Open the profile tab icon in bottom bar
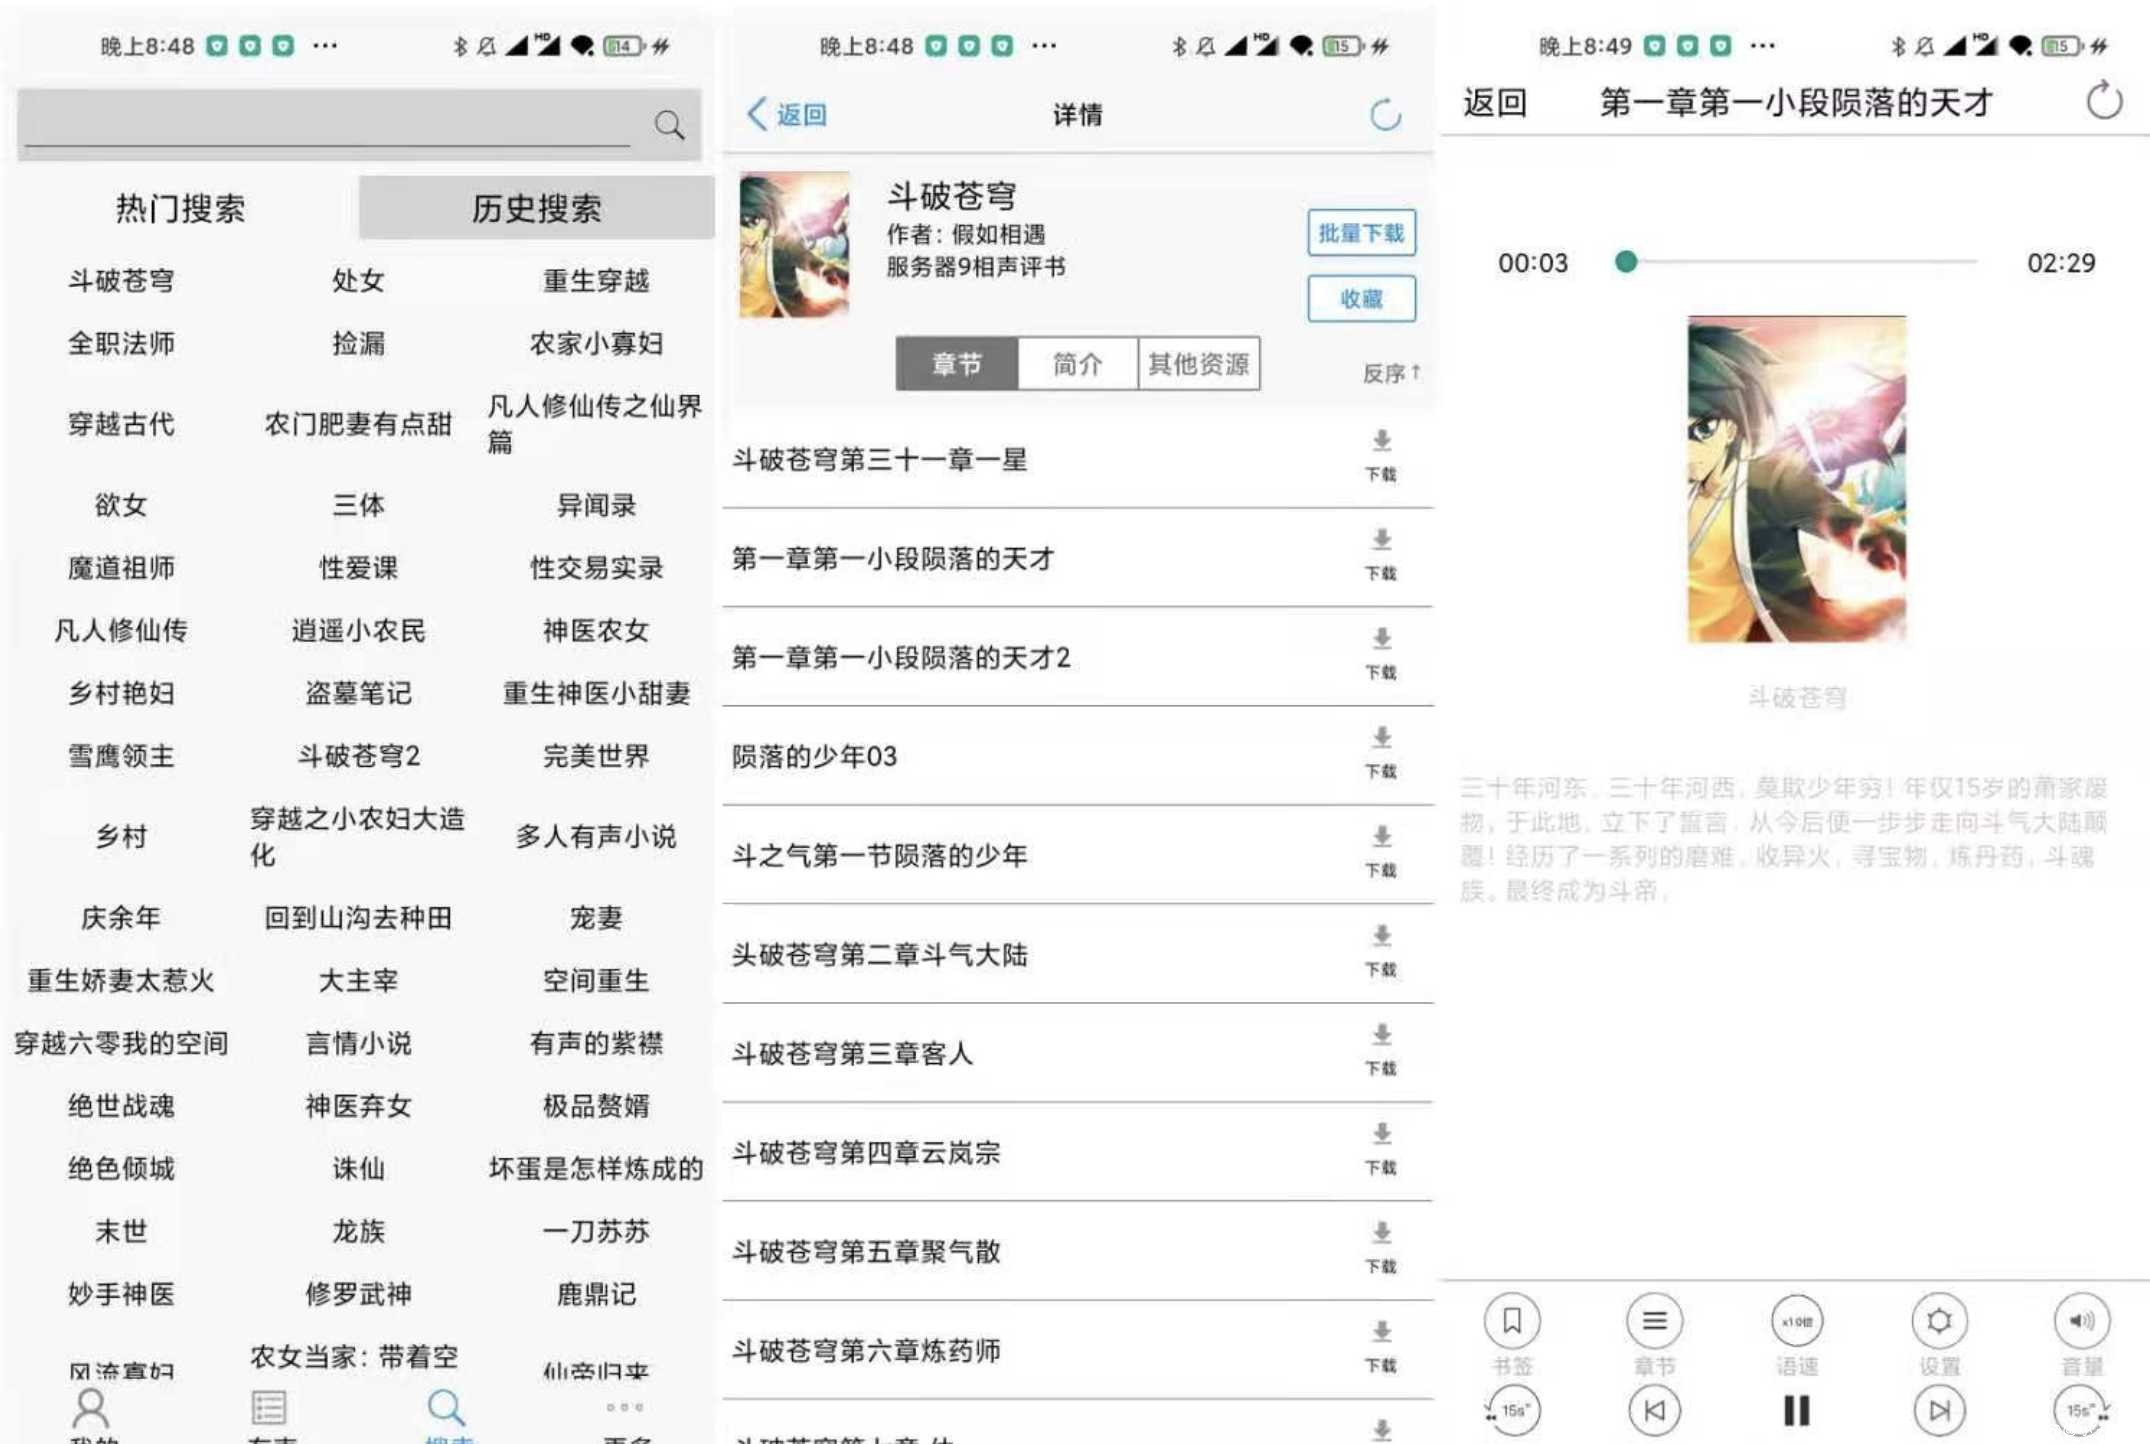The height and width of the screenshot is (1444, 2150). pyautogui.click(x=91, y=1408)
